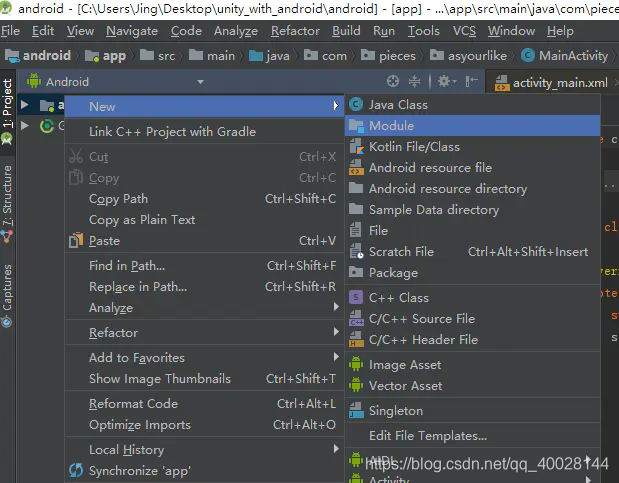
Task: Click Link C++ Project with Gradle
Action: pyautogui.click(x=204, y=132)
